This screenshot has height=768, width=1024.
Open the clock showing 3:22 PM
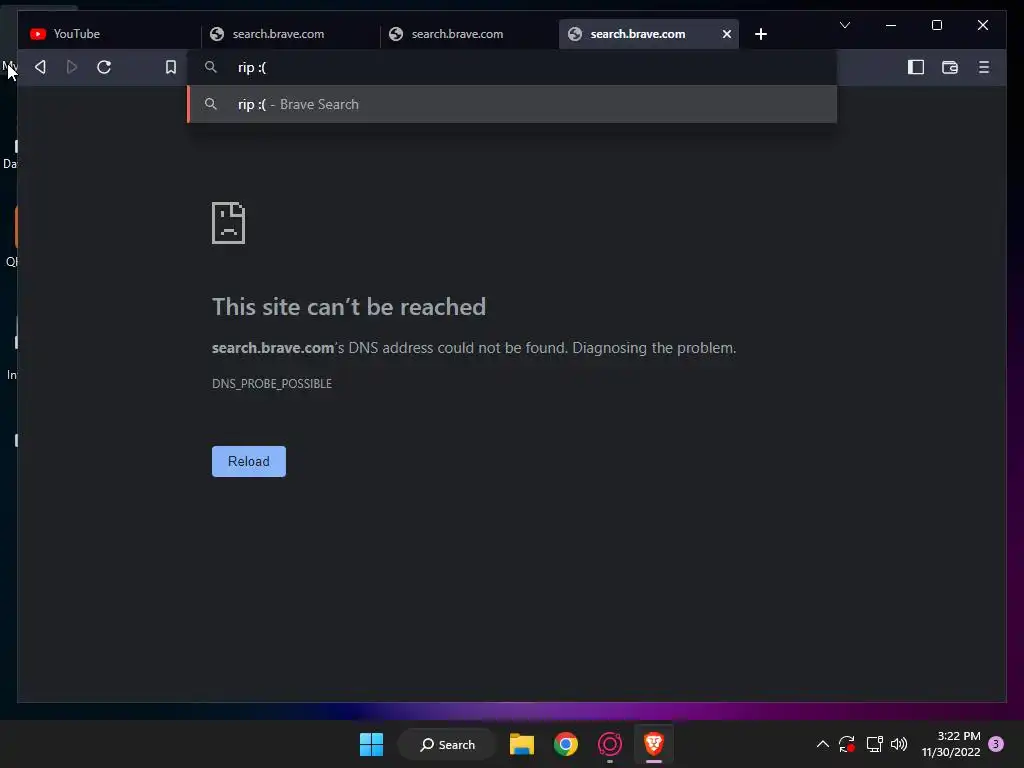(x=951, y=744)
